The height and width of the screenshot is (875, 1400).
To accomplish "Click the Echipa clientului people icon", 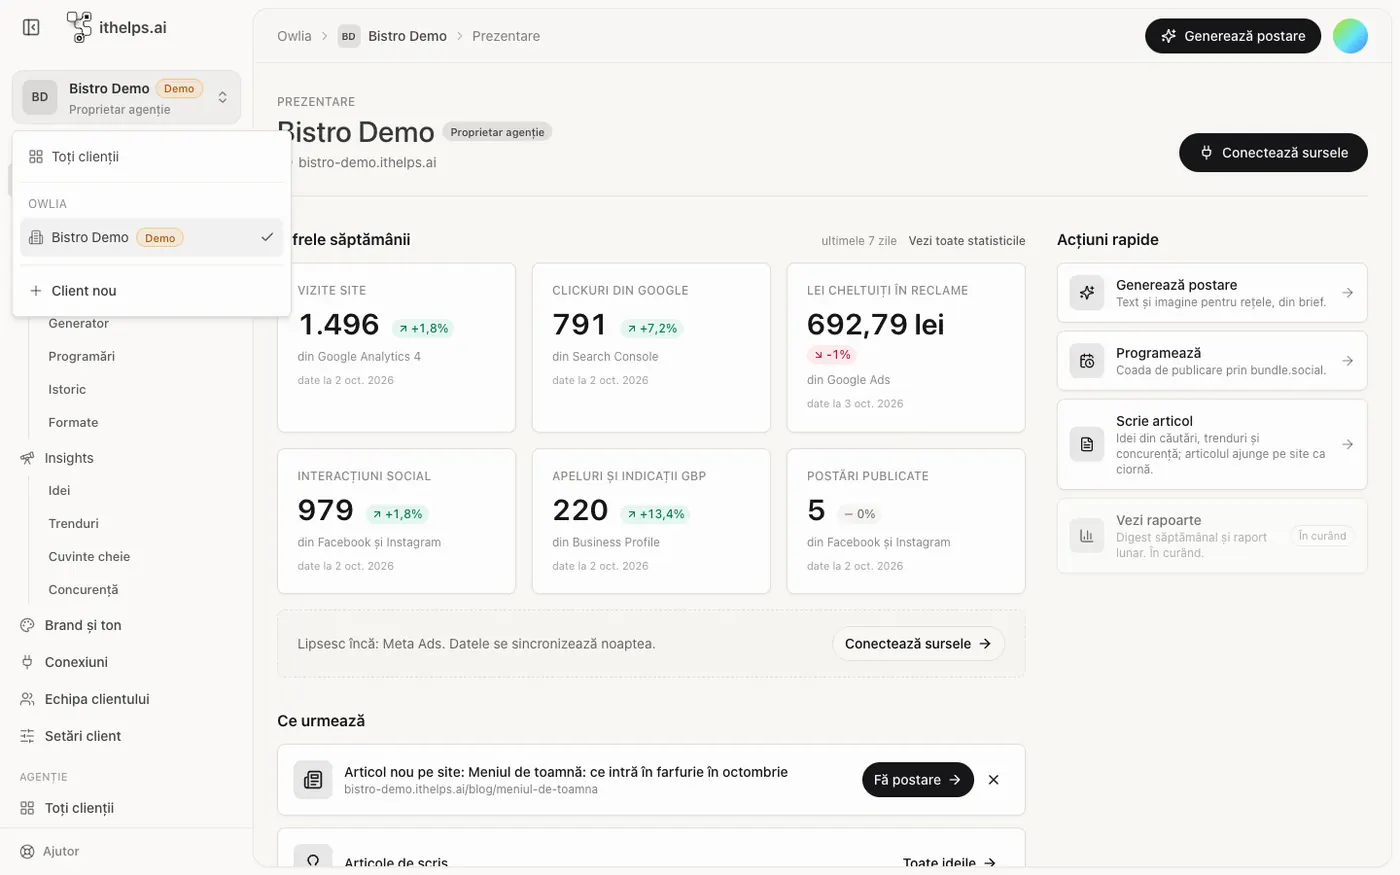I will click(27, 699).
